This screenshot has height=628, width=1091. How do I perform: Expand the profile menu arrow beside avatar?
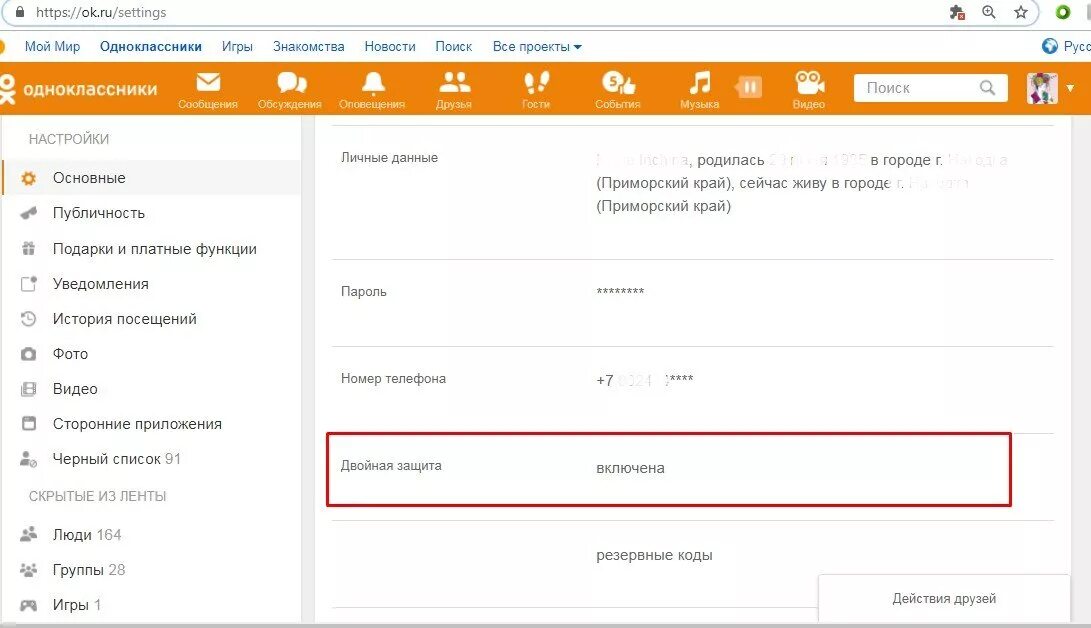(1070, 88)
